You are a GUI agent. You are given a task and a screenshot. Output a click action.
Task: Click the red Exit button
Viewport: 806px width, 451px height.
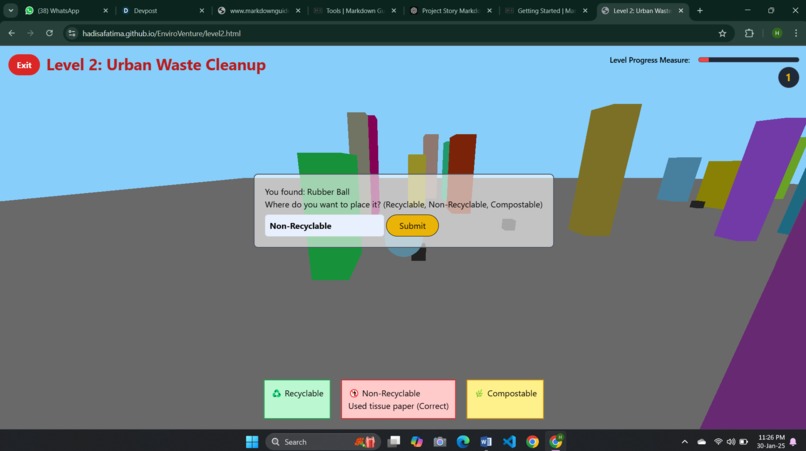(x=24, y=65)
